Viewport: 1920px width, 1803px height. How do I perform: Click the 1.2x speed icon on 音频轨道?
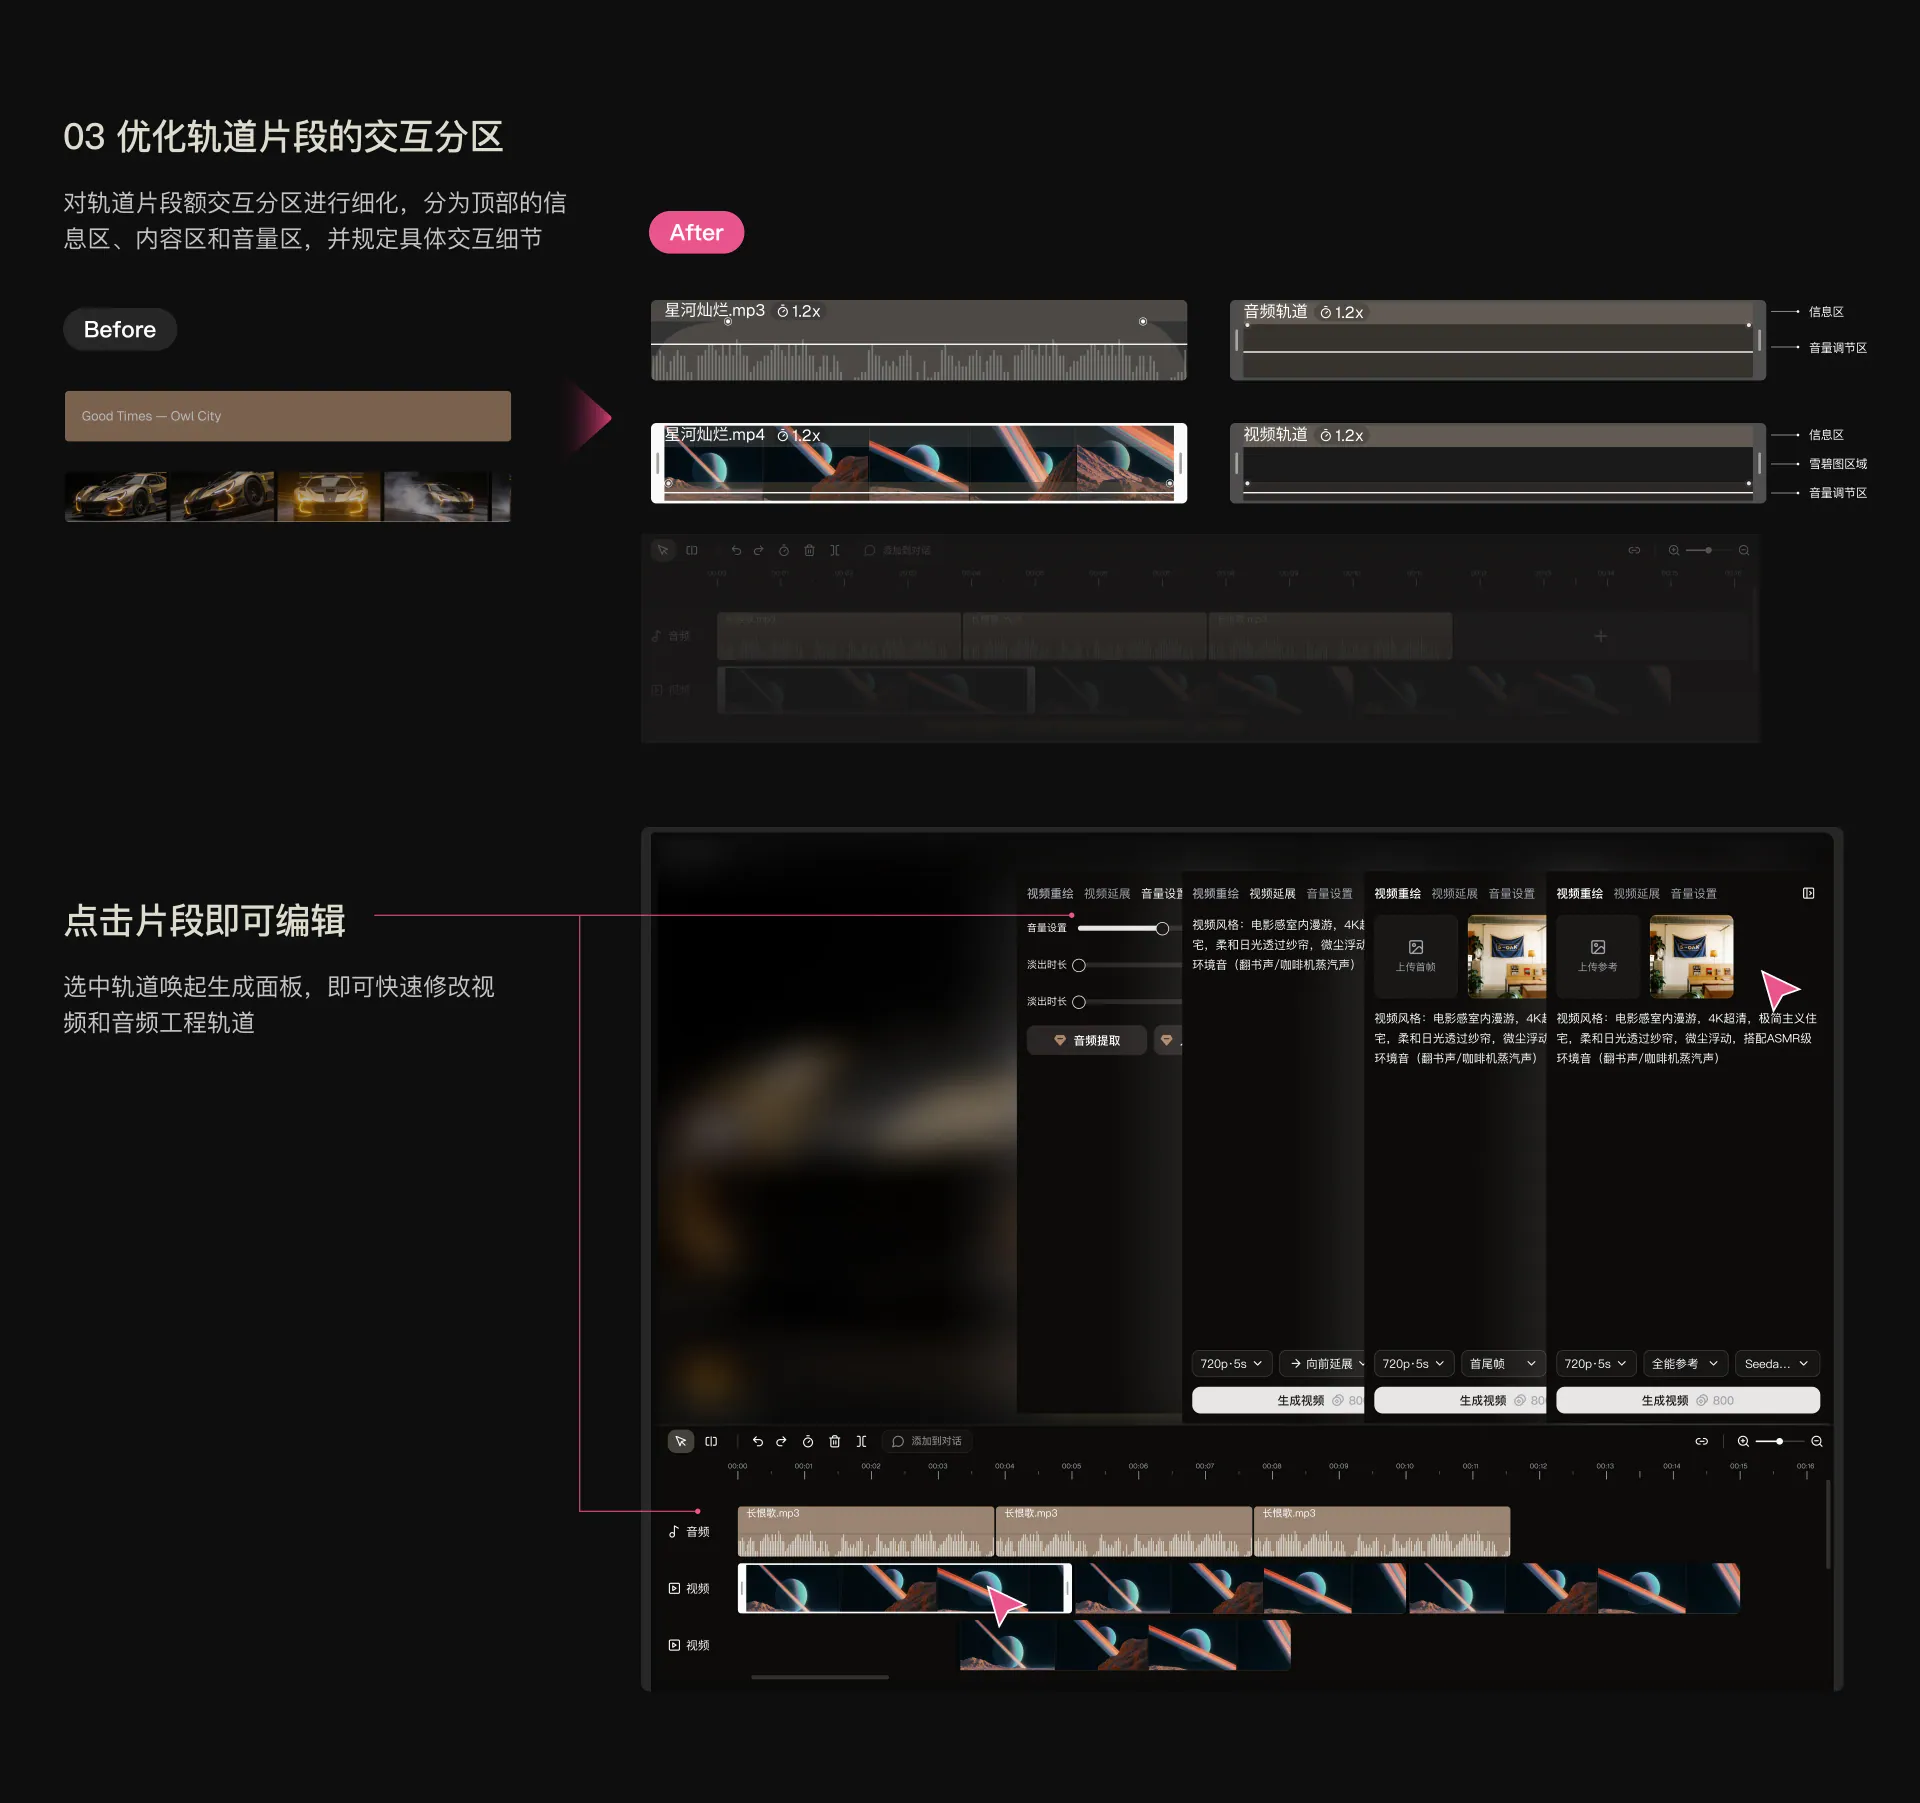(x=1326, y=312)
